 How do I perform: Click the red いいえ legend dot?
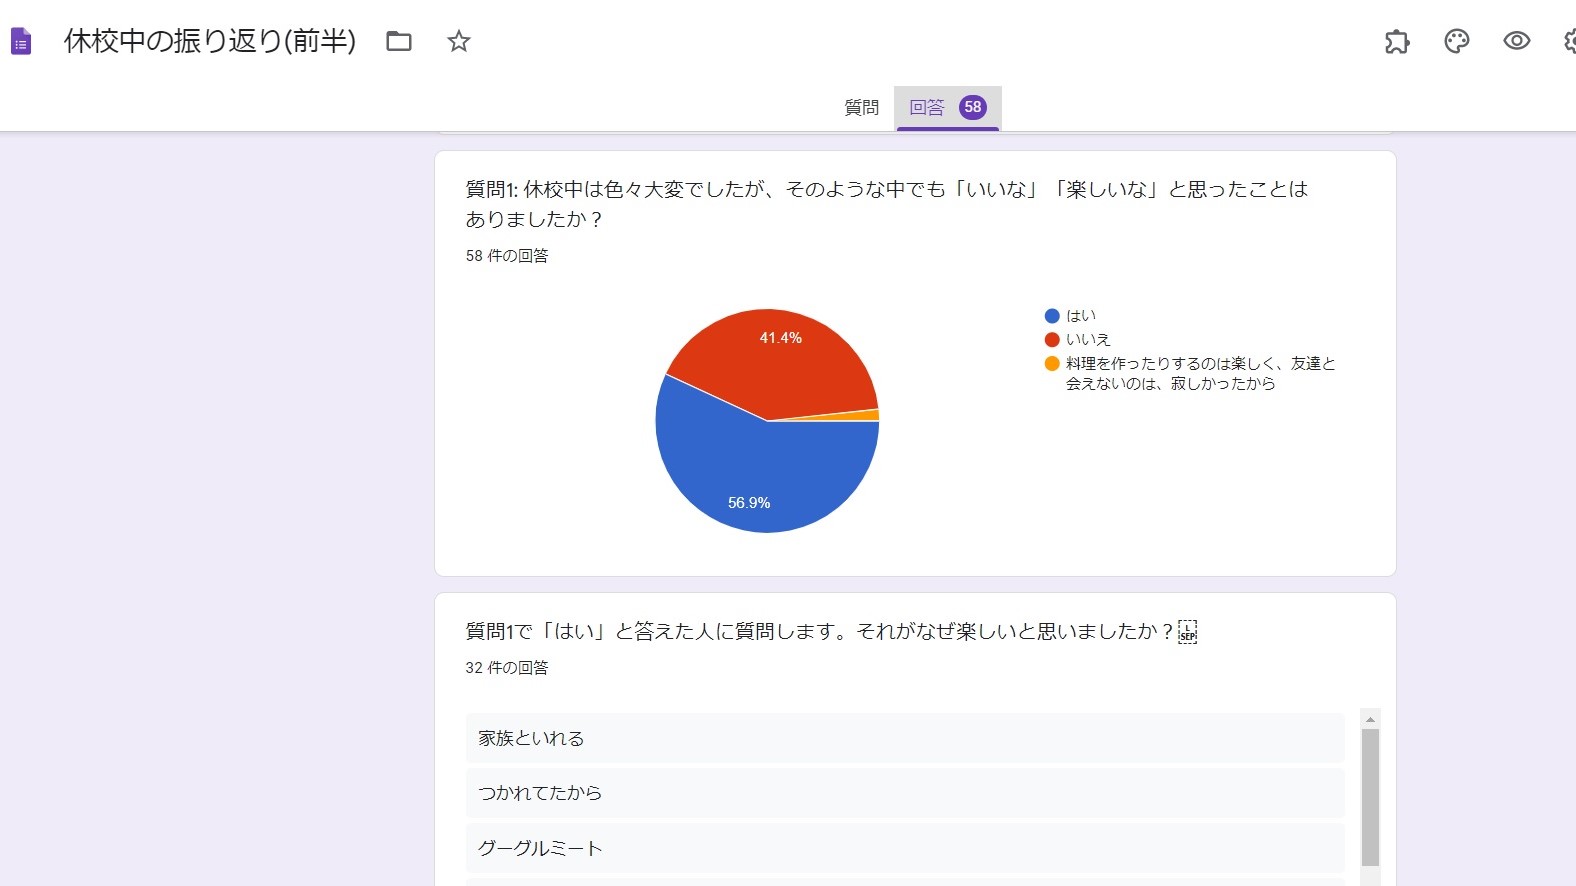(1052, 340)
